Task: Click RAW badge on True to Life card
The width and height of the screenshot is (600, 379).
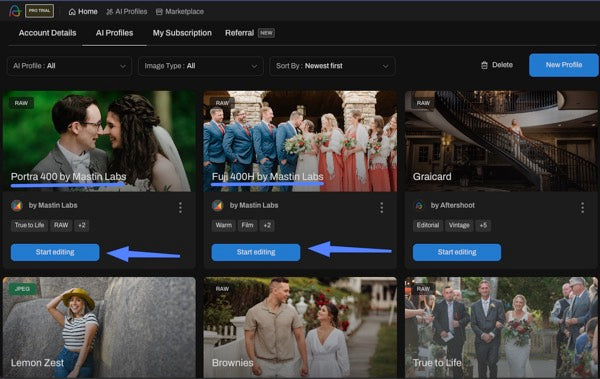Action: [423, 289]
